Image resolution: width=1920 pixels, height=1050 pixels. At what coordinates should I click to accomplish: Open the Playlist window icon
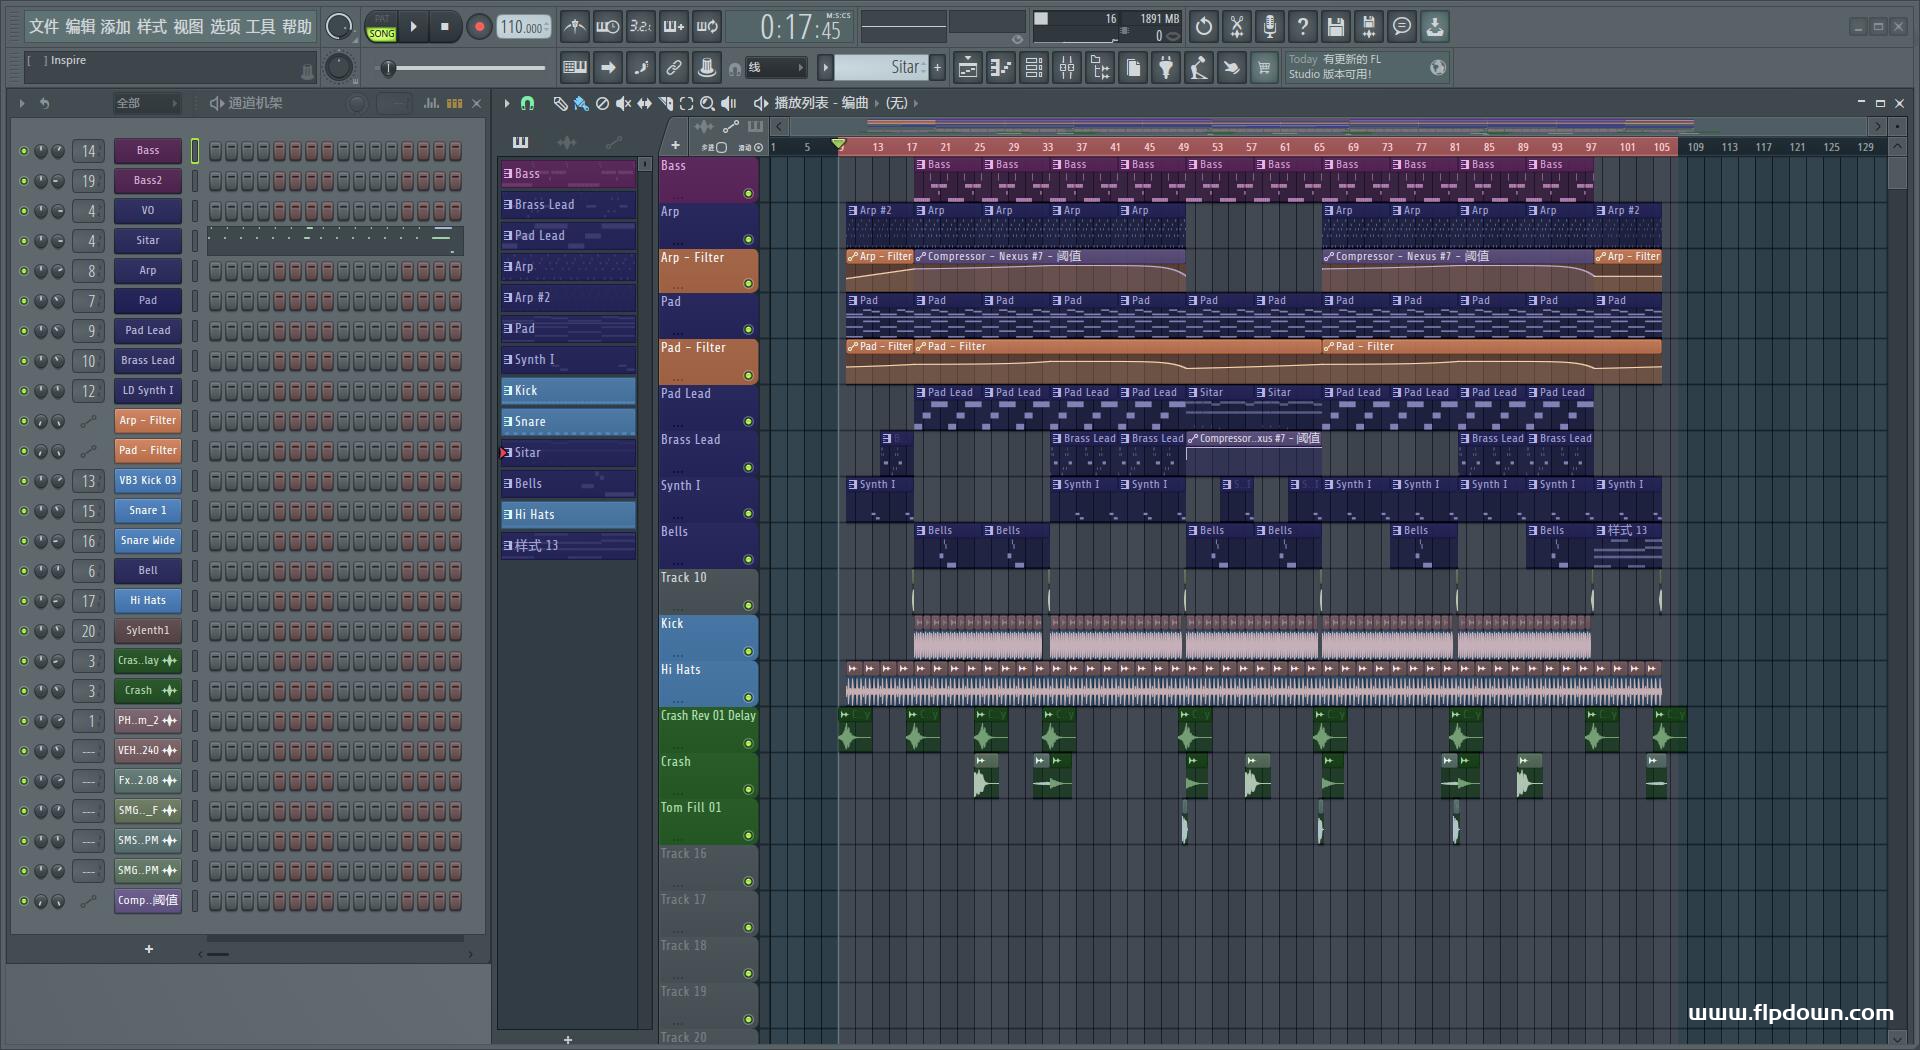point(968,68)
